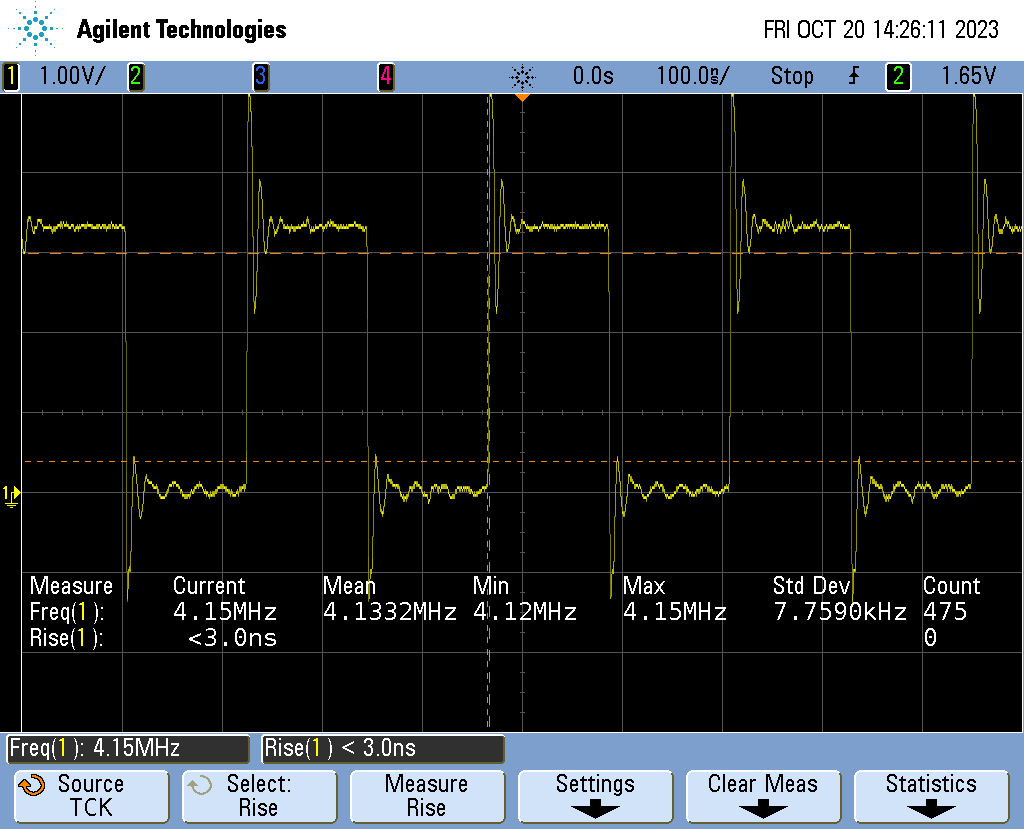Expand the Clear Meas softkey menu
The image size is (1024, 829).
click(x=762, y=796)
